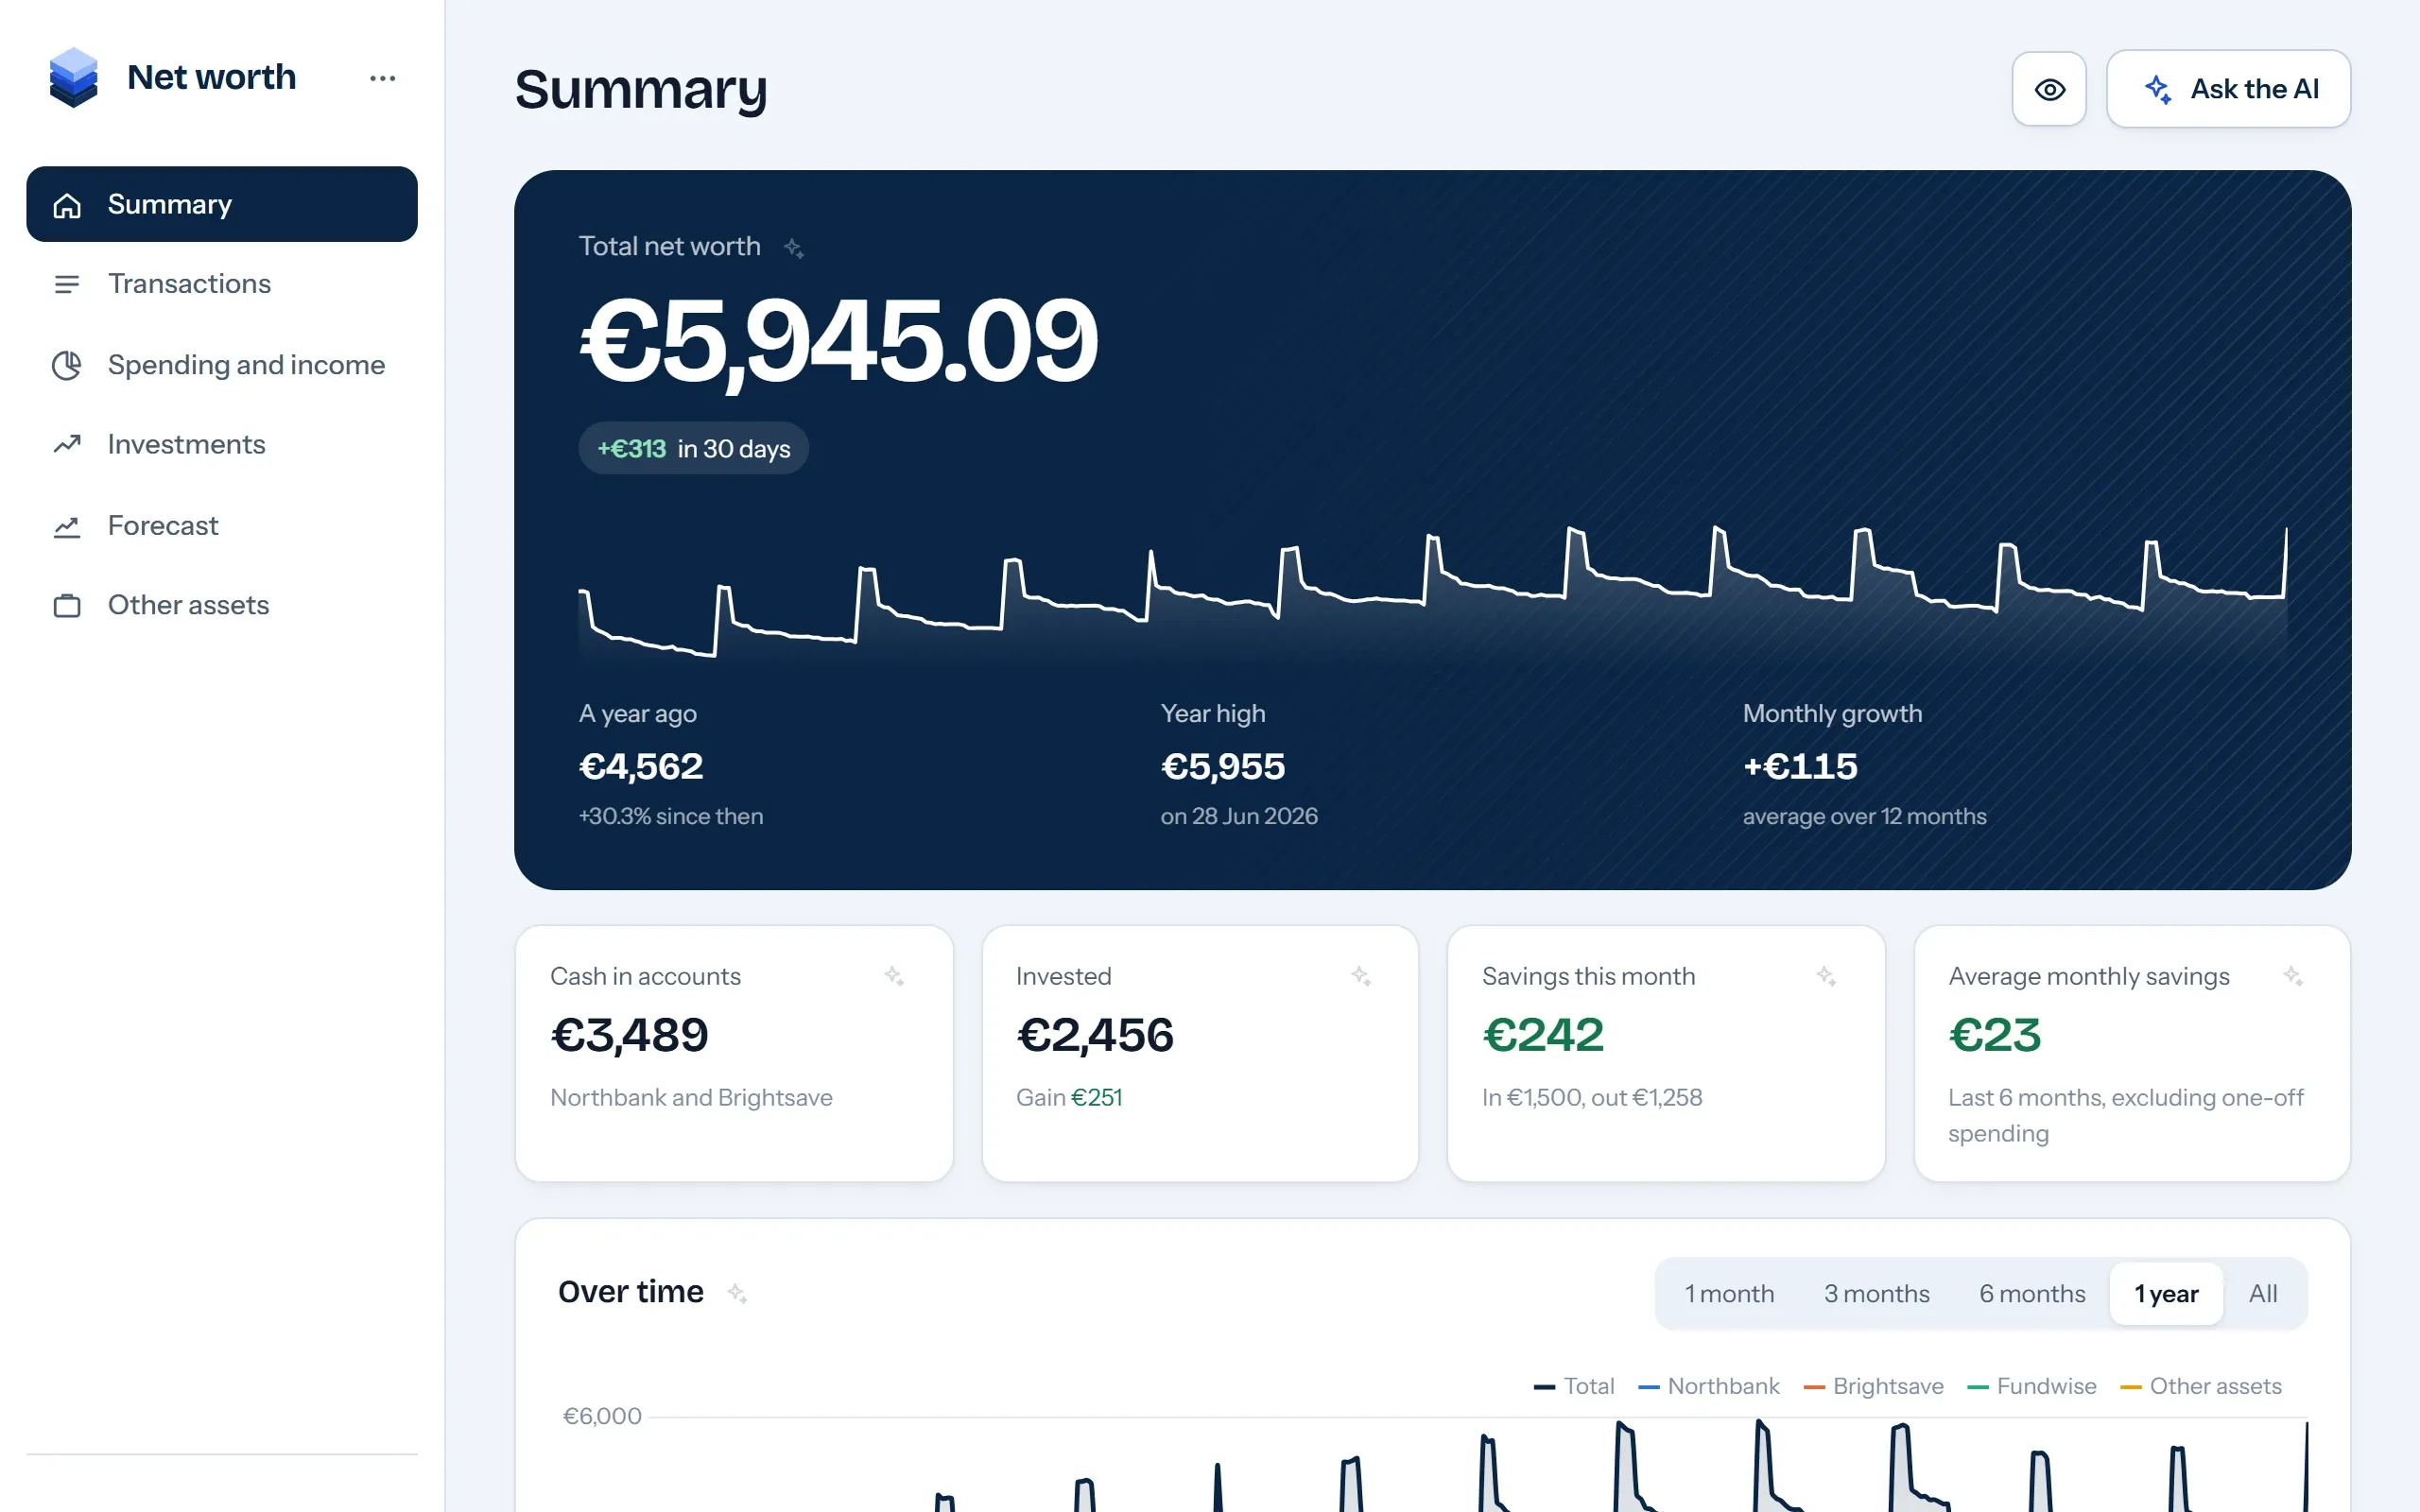
Task: Open the Investments section
Action: click(222, 444)
